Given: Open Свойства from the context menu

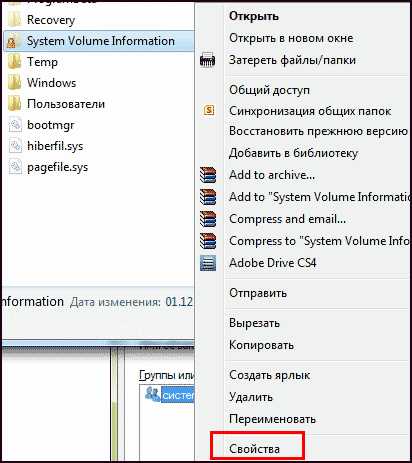Looking at the screenshot, I should coord(254,449).
